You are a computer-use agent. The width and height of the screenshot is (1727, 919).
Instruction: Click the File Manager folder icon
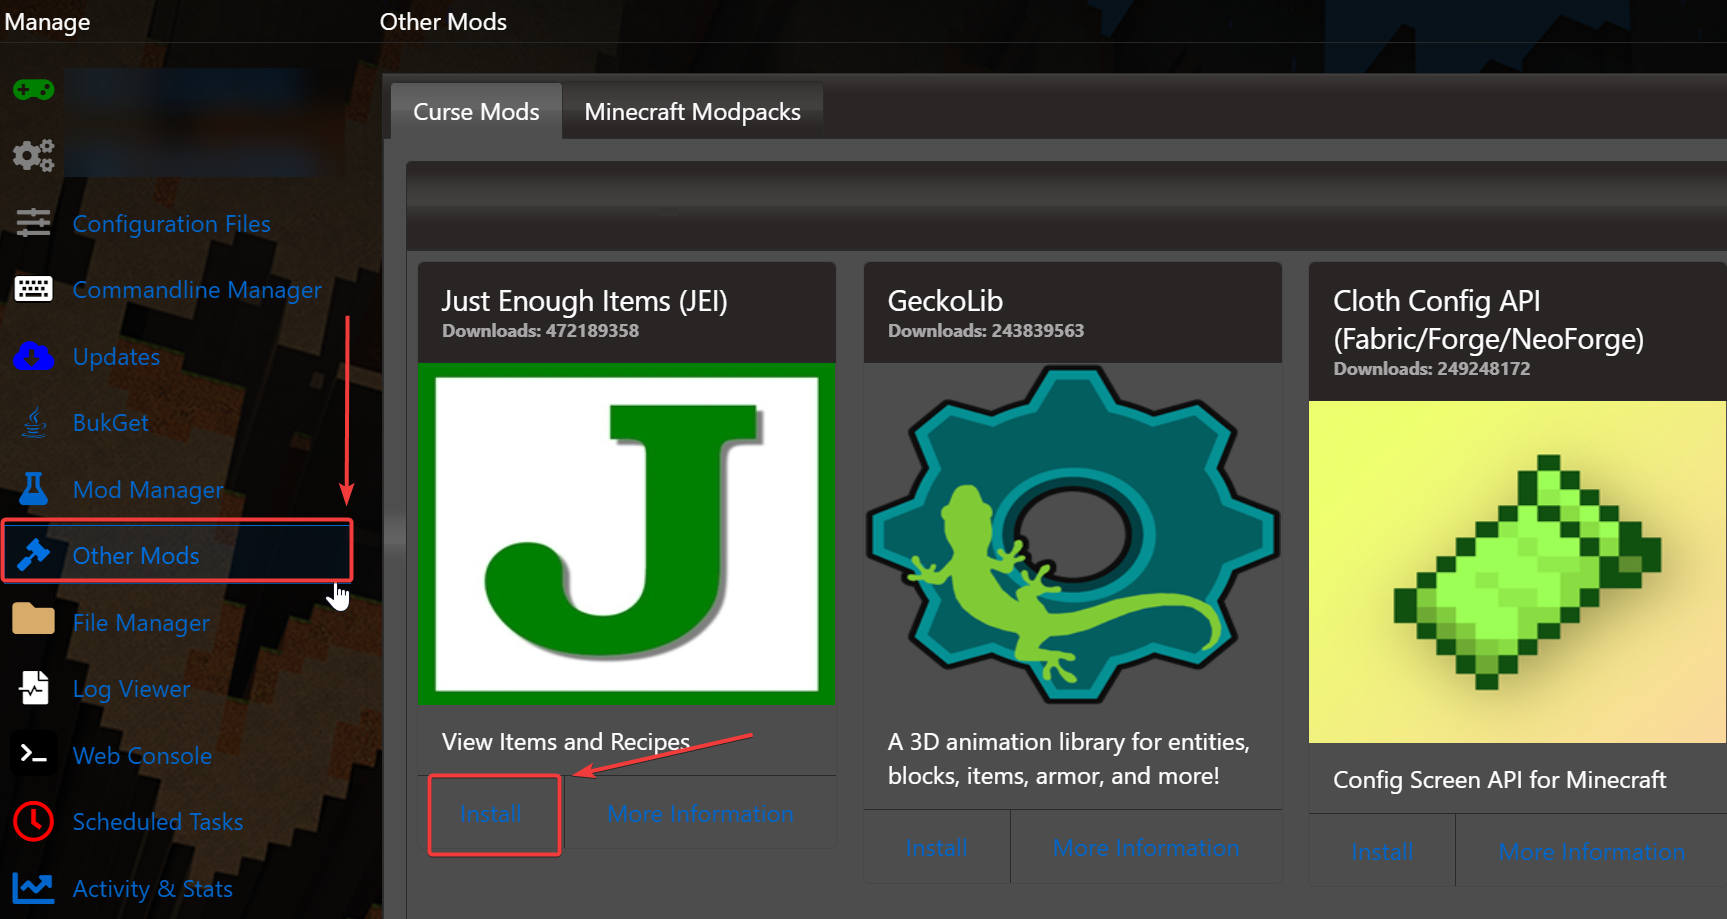(33, 620)
